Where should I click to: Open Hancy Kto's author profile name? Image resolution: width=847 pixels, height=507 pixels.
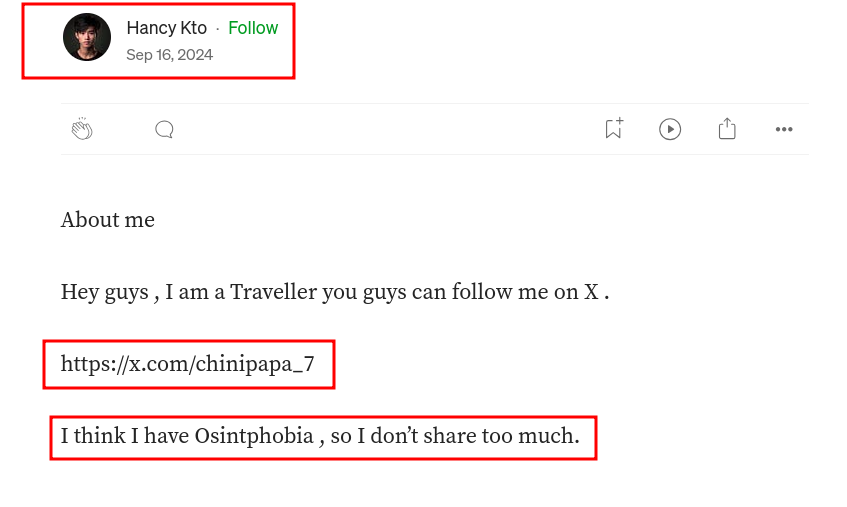tap(166, 28)
